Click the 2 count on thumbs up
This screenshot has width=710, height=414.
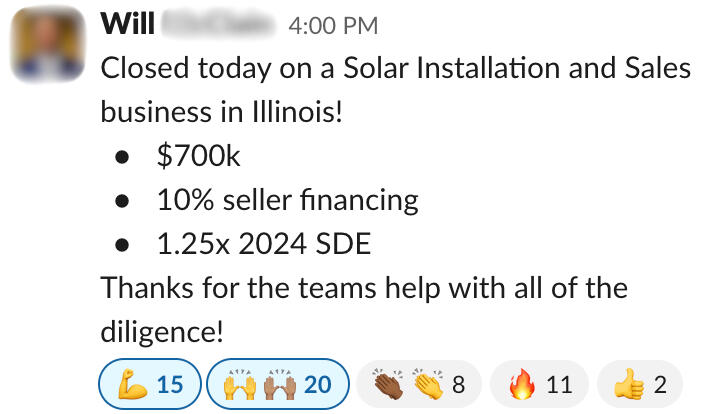point(660,384)
